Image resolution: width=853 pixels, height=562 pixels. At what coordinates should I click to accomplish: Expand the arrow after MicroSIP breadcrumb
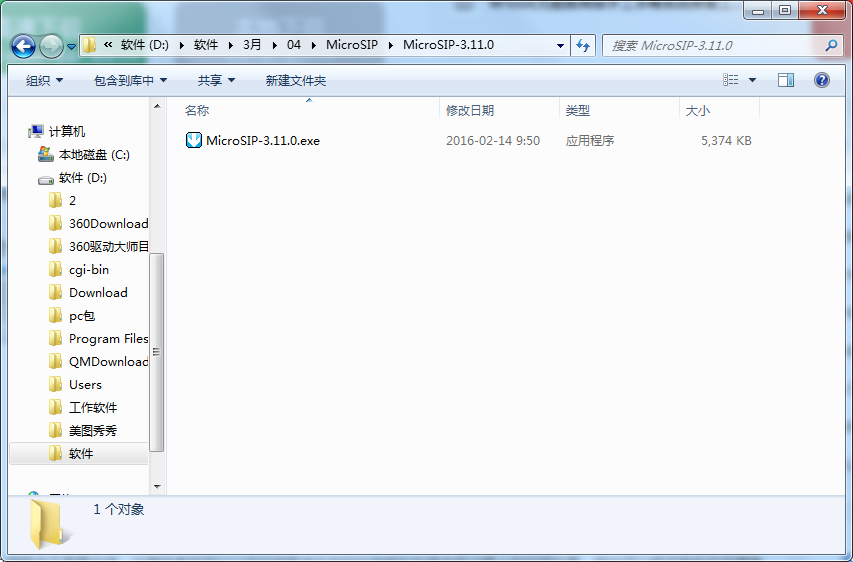[391, 46]
